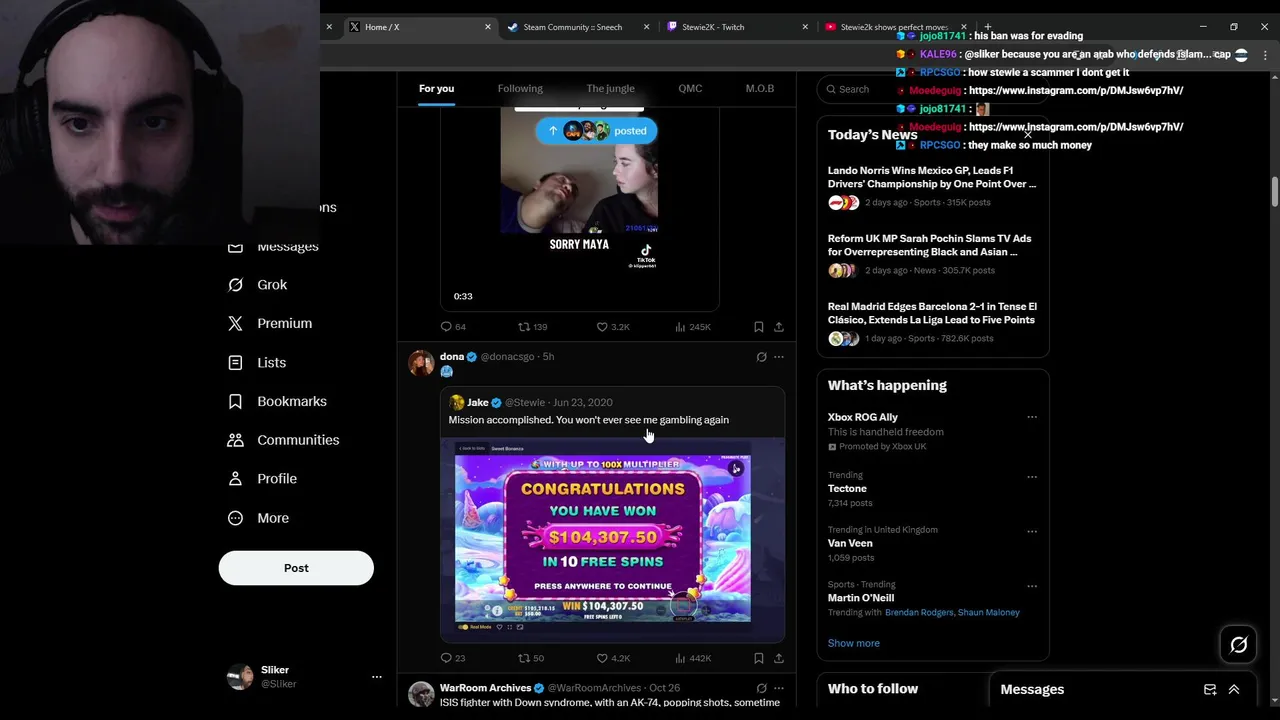The image size is (1280, 720).
Task: Reply to the dona post with 23 replies
Action: click(x=453, y=658)
